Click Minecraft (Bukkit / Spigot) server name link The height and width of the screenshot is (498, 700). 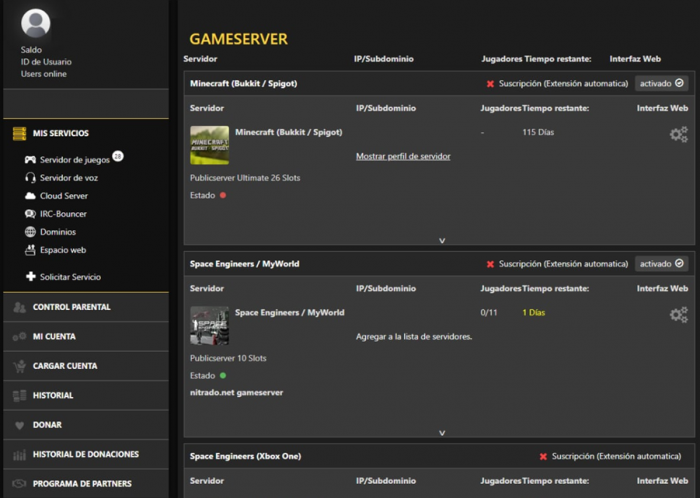click(x=289, y=132)
